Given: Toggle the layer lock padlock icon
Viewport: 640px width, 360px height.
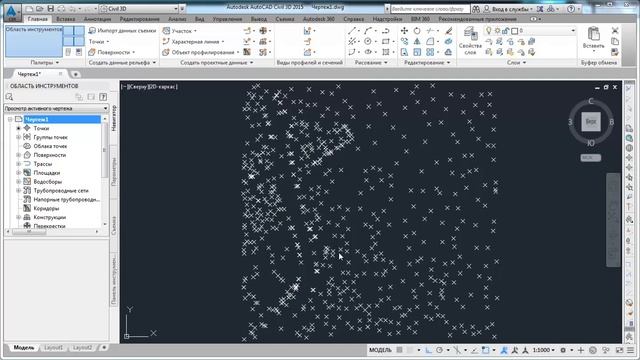Looking at the screenshot, I should 505,31.
